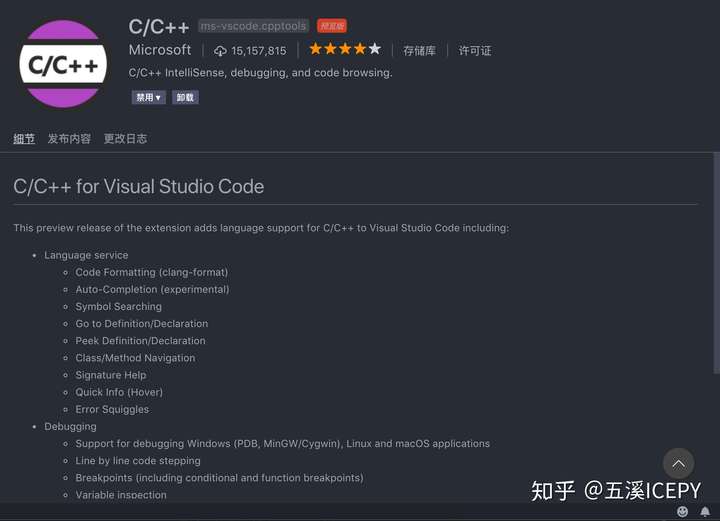This screenshot has width=720, height=521.
Task: Click 'Code Formatting (clang-format)' item
Action: click(152, 272)
